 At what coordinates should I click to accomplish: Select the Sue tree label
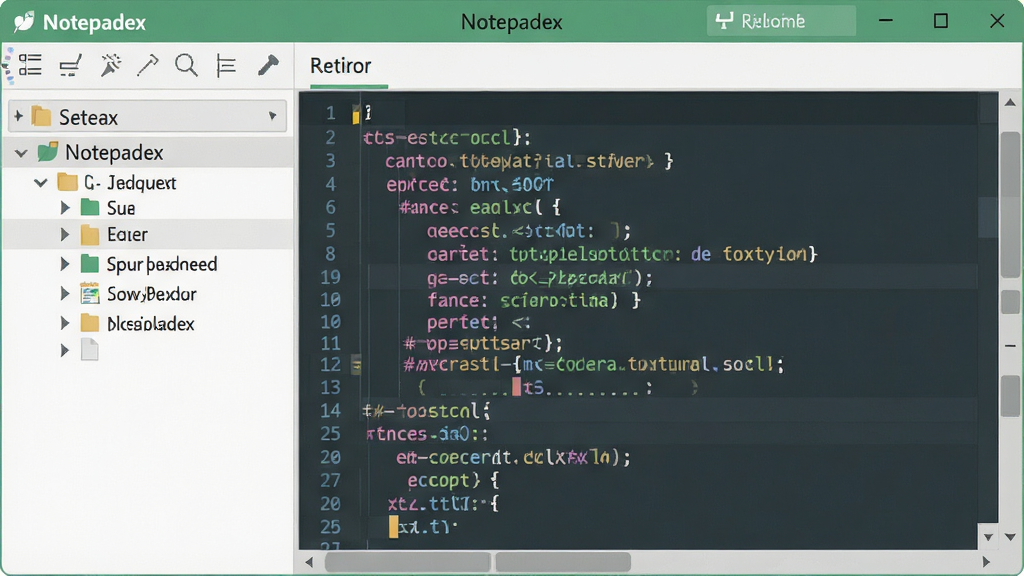(121, 208)
